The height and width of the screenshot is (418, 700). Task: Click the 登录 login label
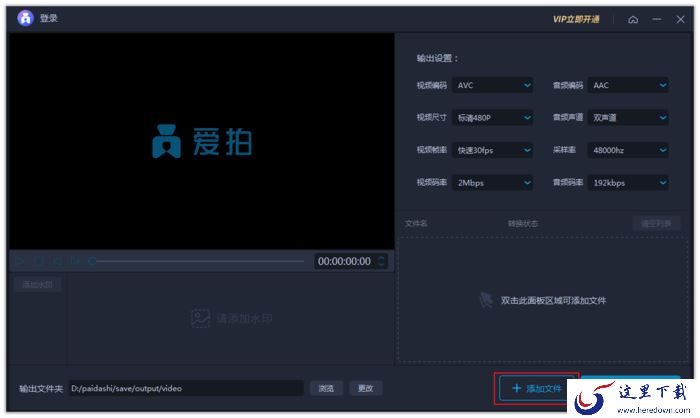(x=49, y=18)
